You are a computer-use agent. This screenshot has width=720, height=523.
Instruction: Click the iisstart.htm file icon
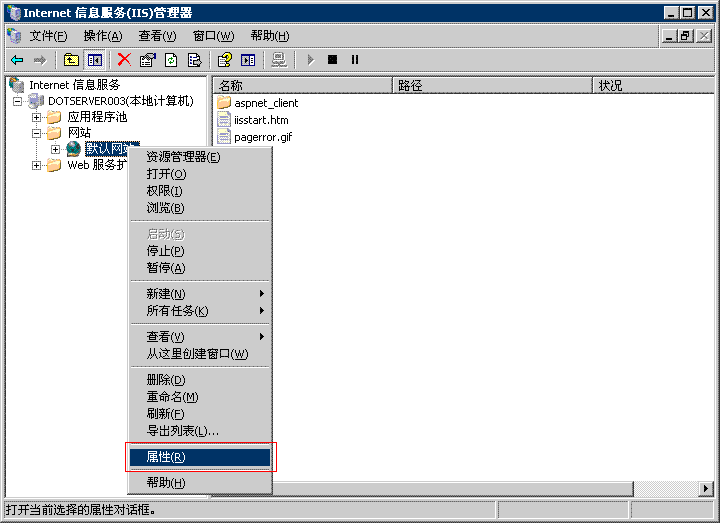click(224, 120)
